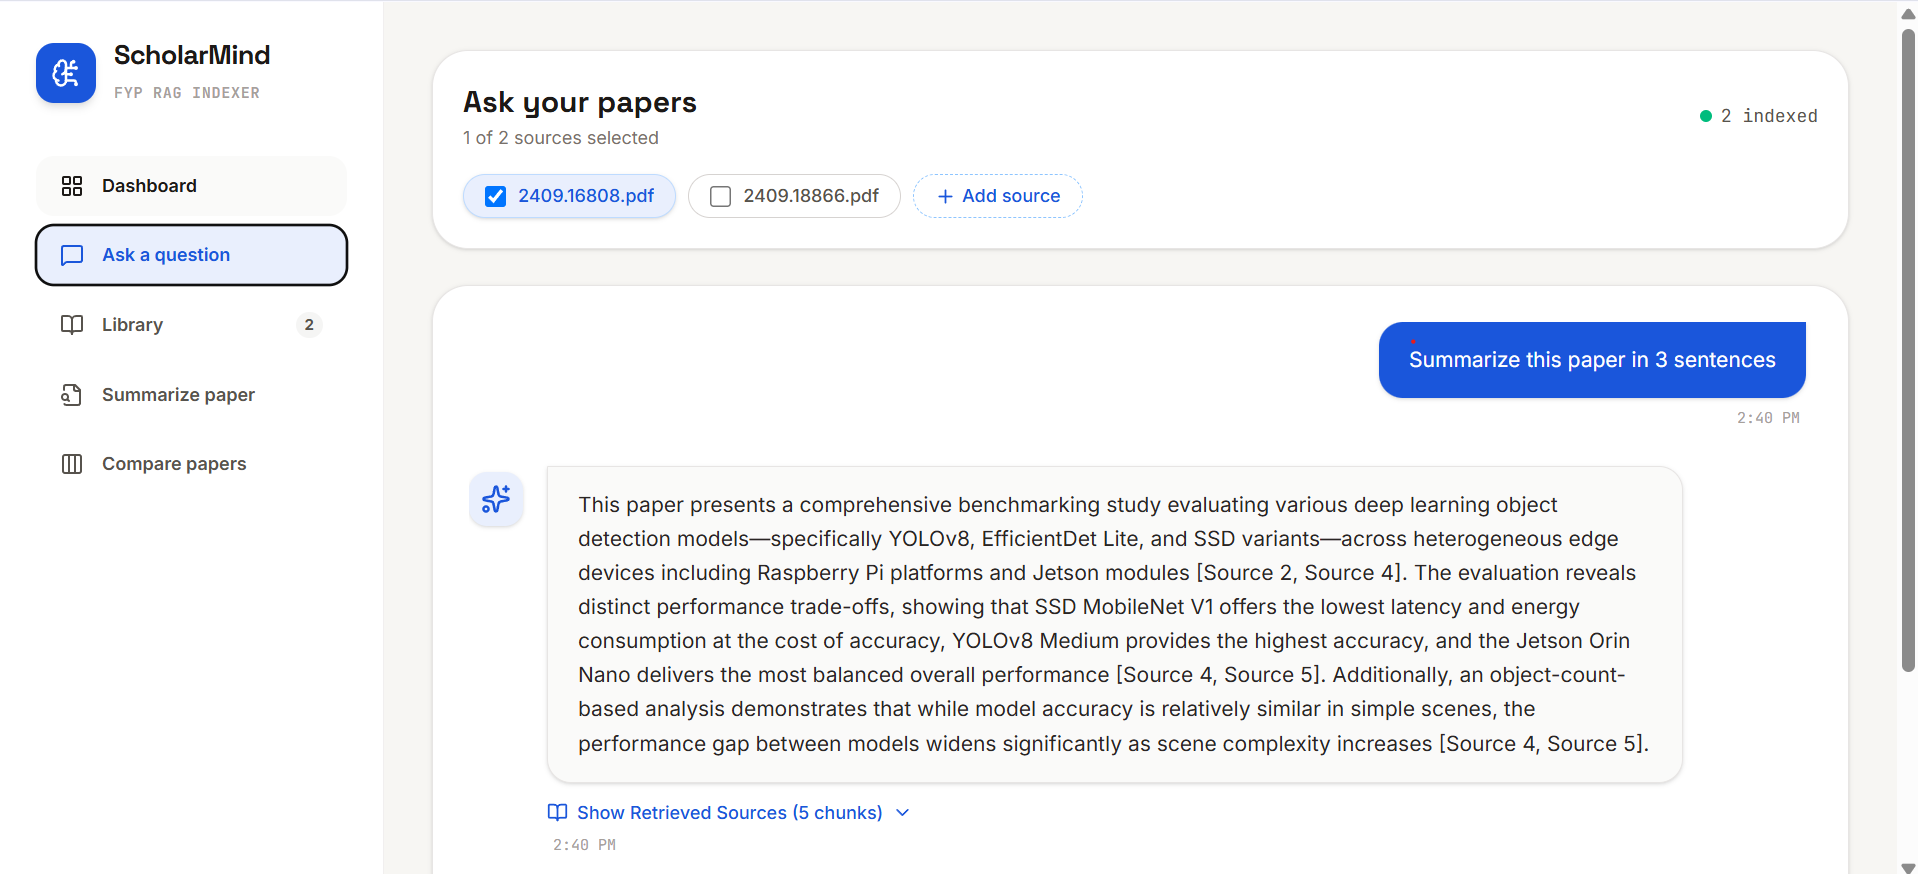
Task: Check the 2409.18866.pdf source checkbox
Action: click(720, 196)
